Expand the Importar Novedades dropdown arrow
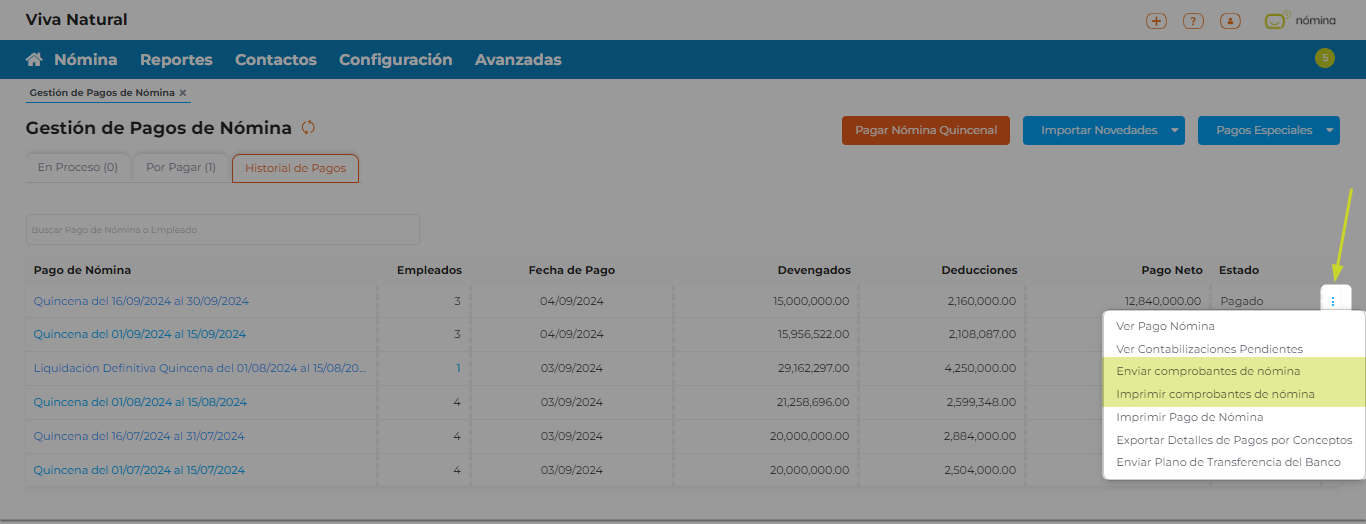The width and height of the screenshot is (1366, 524). tap(1174, 130)
